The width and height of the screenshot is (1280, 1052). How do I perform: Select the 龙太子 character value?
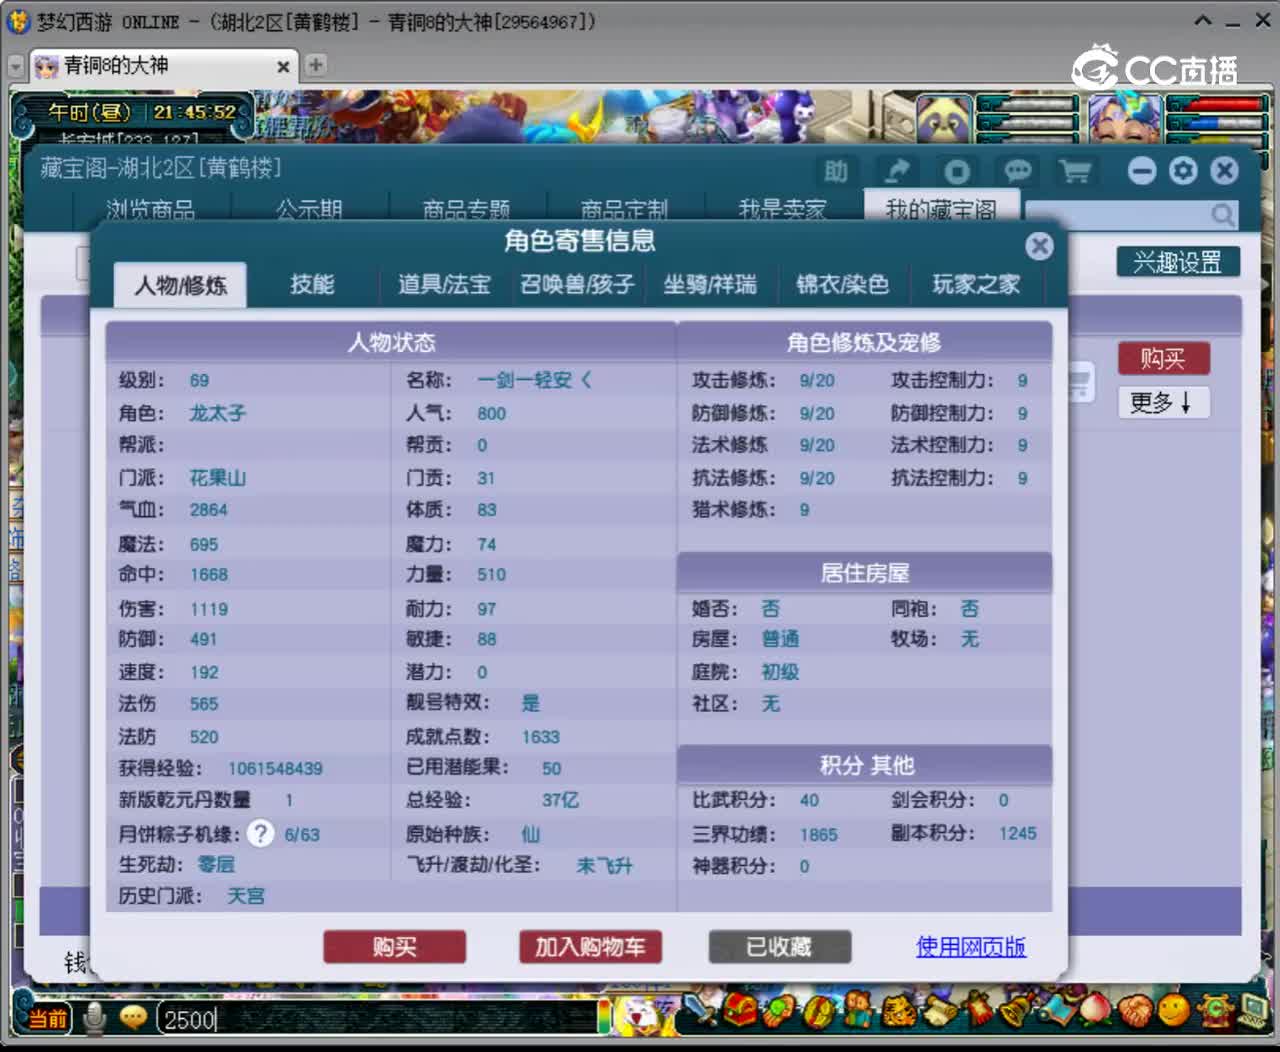tap(217, 413)
